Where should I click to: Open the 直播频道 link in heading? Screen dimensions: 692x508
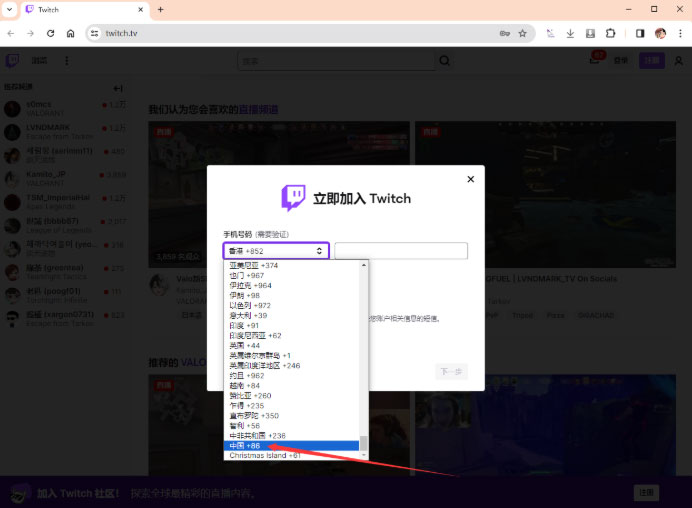click(x=258, y=109)
